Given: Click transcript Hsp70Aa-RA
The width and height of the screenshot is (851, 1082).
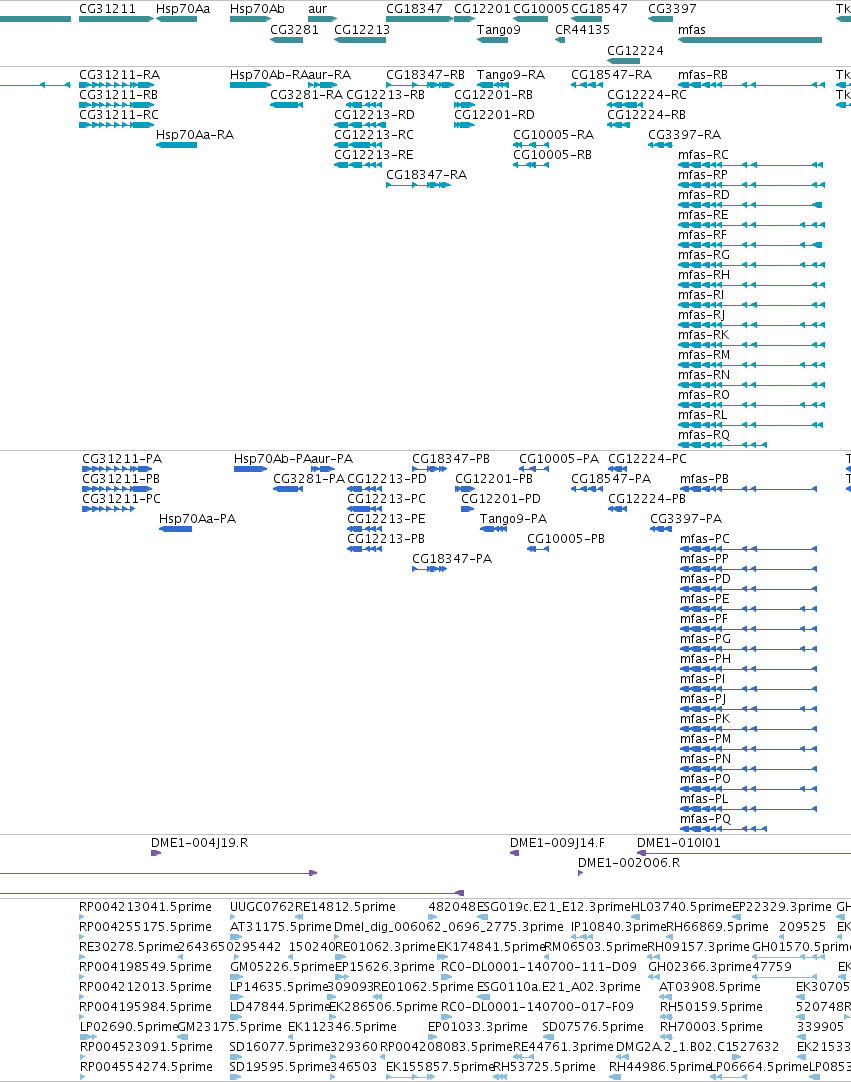Looking at the screenshot, I should coord(177,145).
